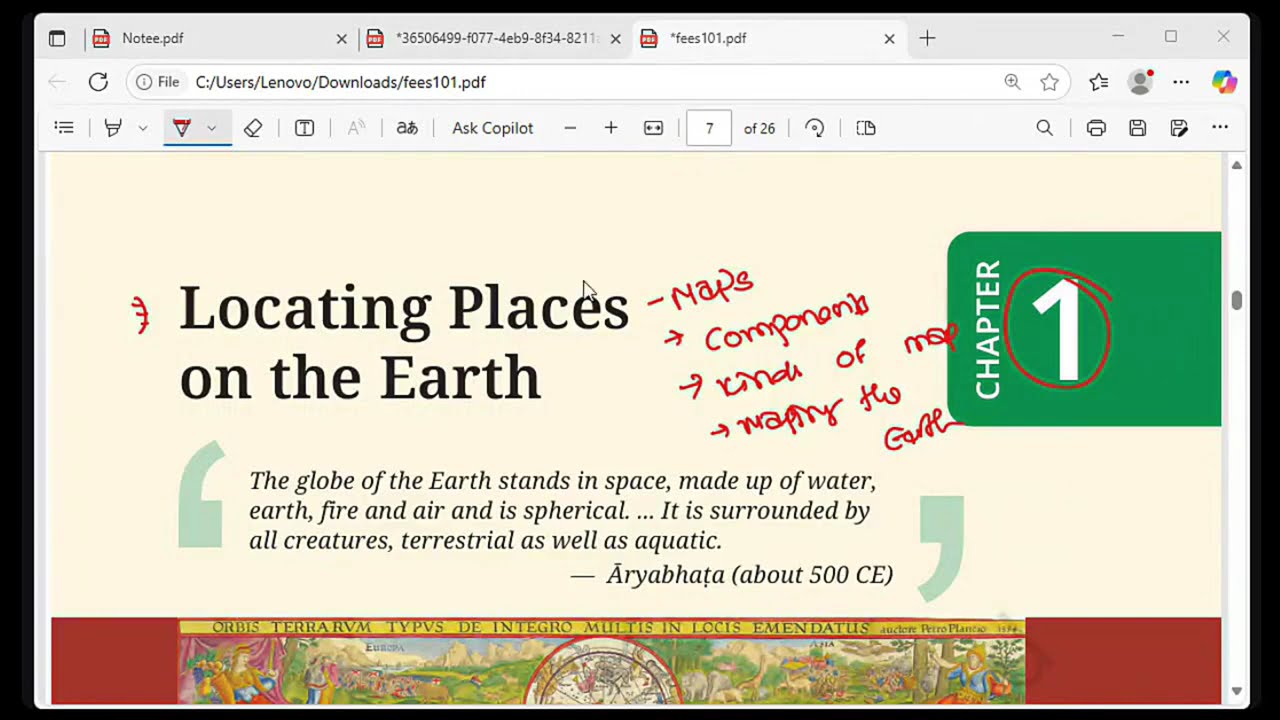Add this page to favorites star
The width and height of the screenshot is (1280, 720).
tap(1049, 82)
